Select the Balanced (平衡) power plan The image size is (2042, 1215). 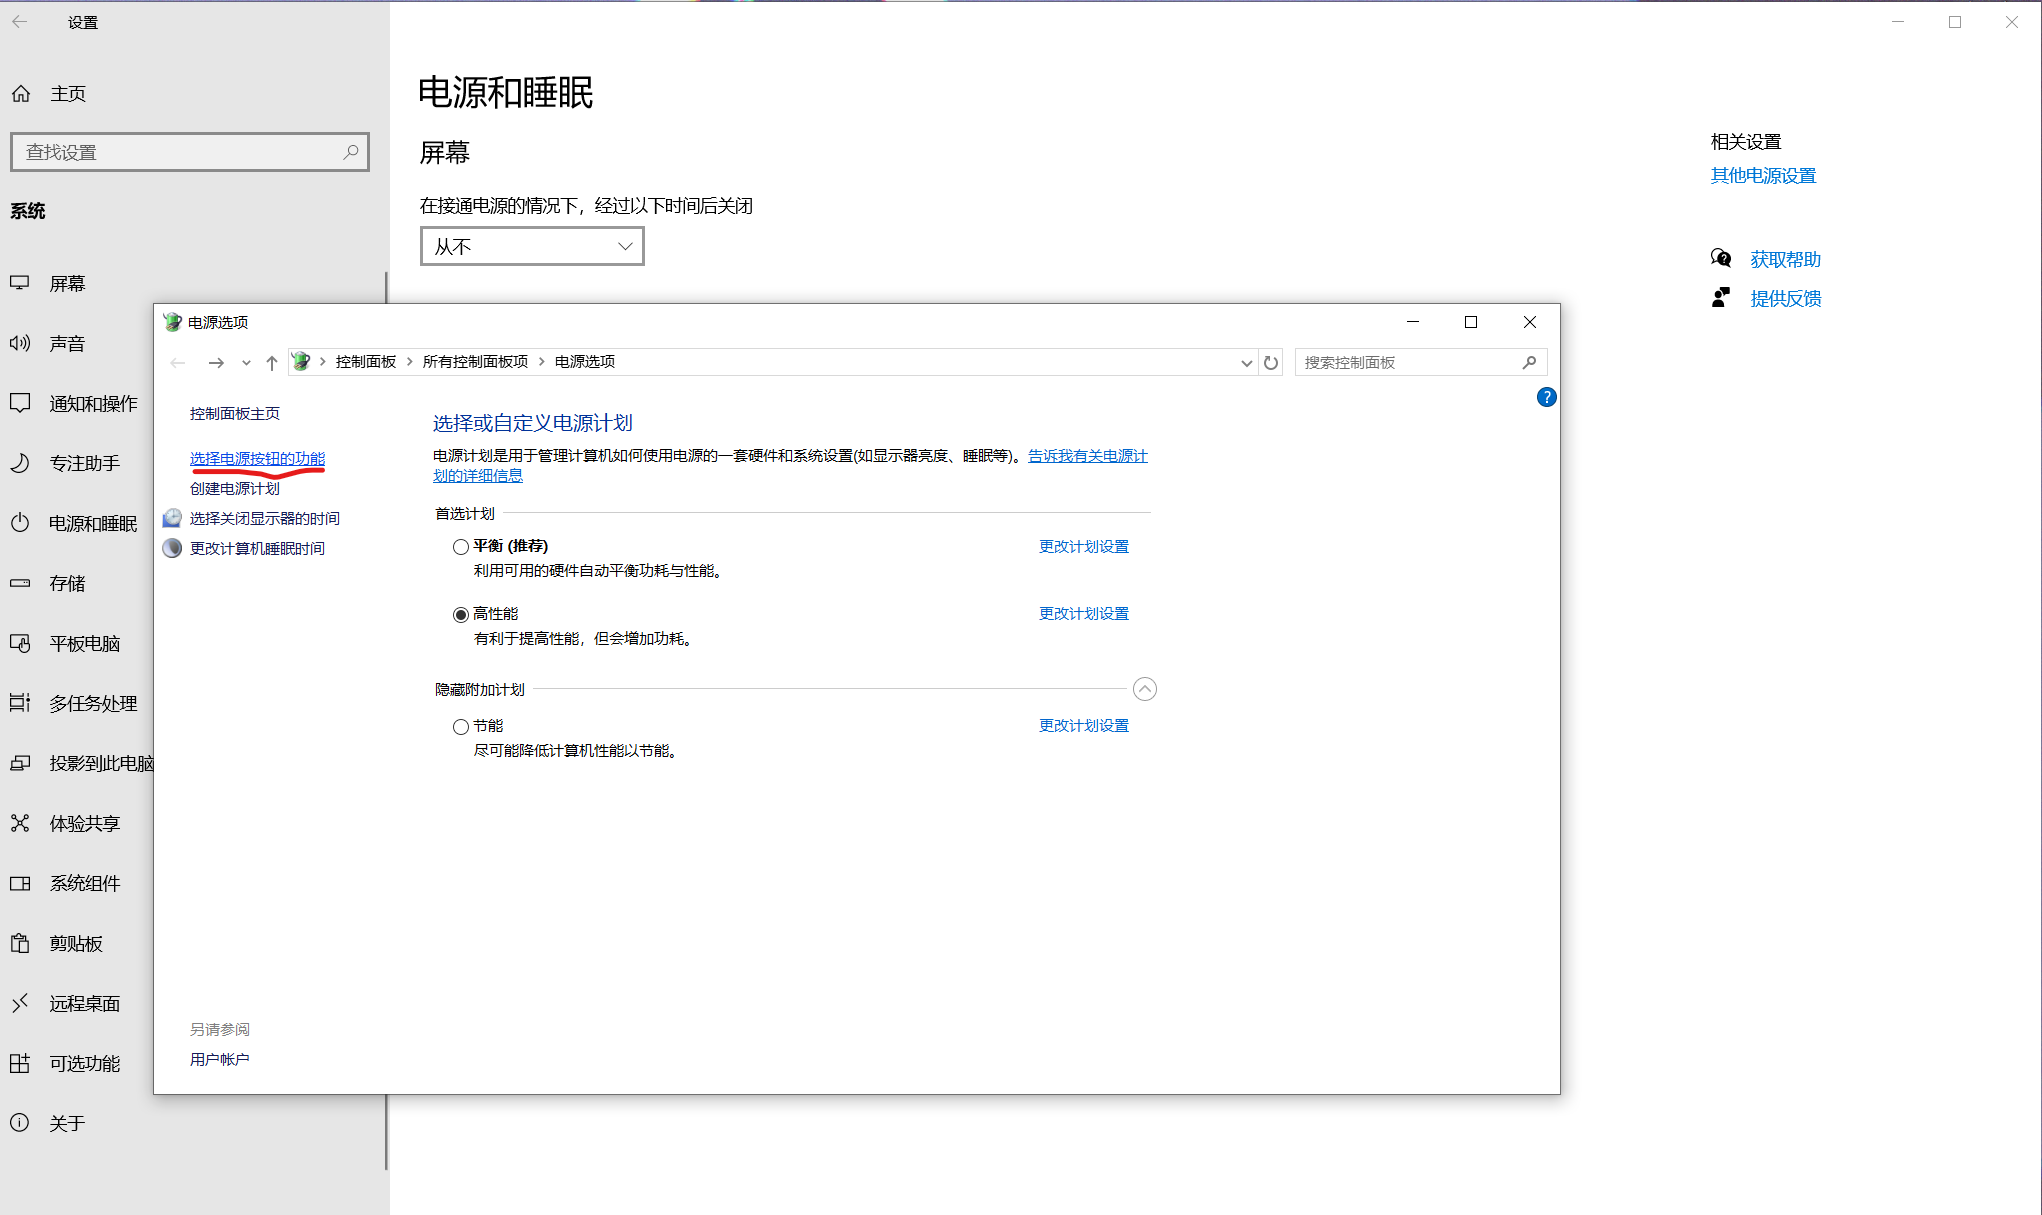461,547
